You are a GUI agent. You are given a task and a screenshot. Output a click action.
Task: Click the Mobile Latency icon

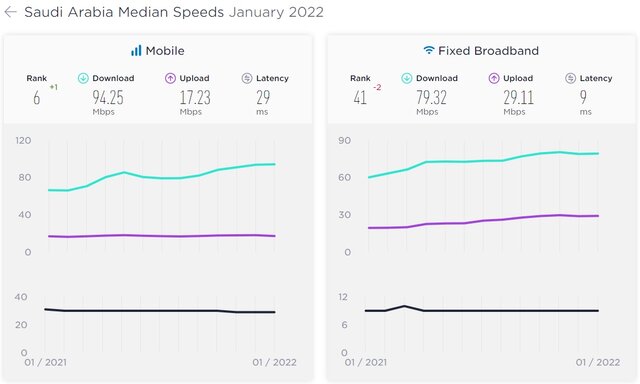(247, 78)
